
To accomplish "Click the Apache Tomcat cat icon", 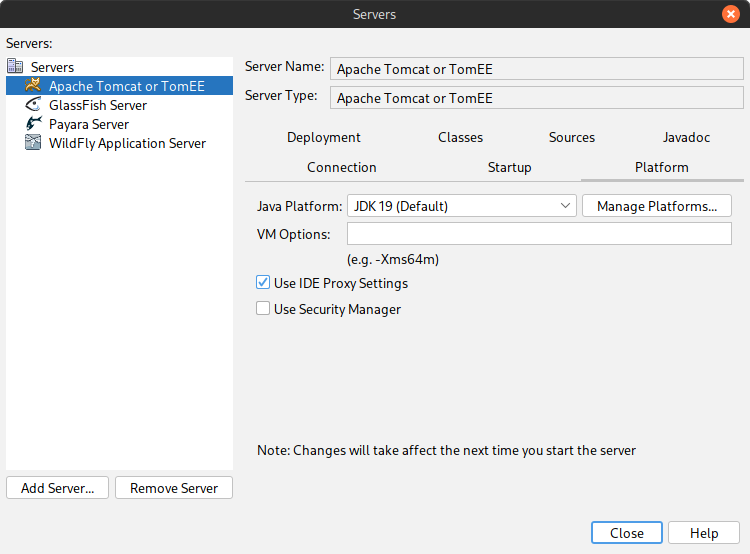I will click(33, 85).
